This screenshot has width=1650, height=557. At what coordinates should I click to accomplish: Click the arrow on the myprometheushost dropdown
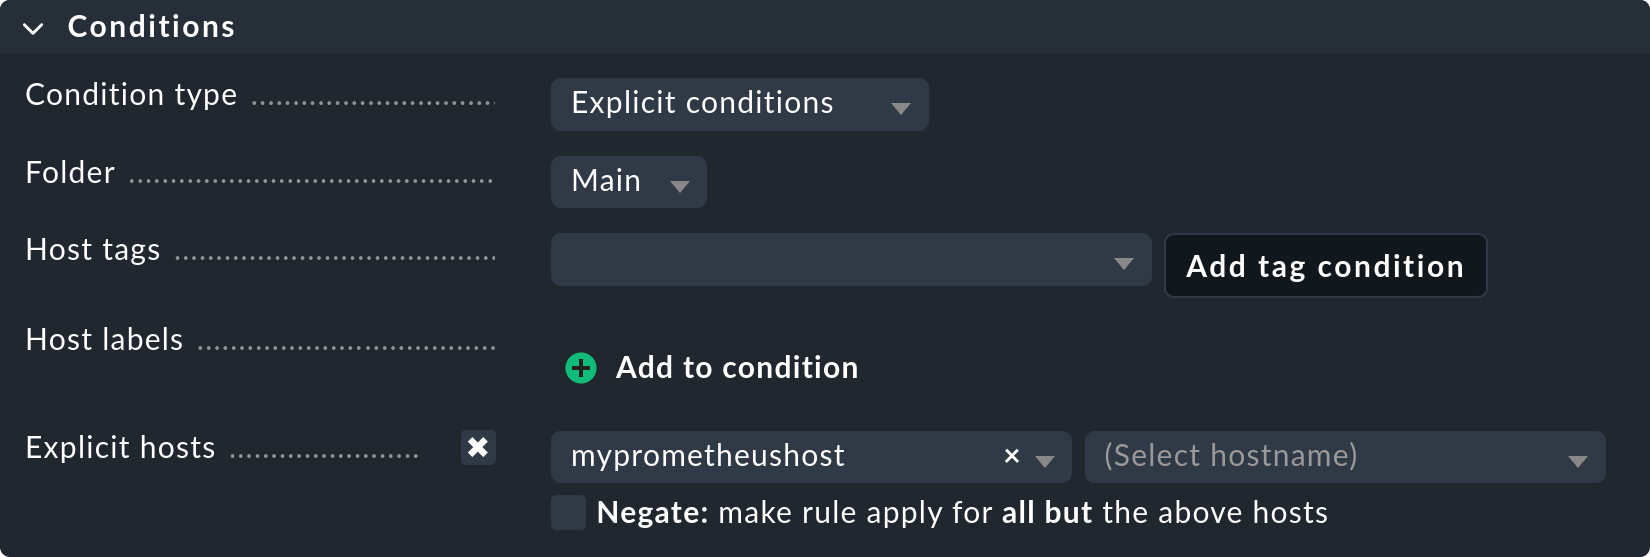pyautogui.click(x=1045, y=461)
